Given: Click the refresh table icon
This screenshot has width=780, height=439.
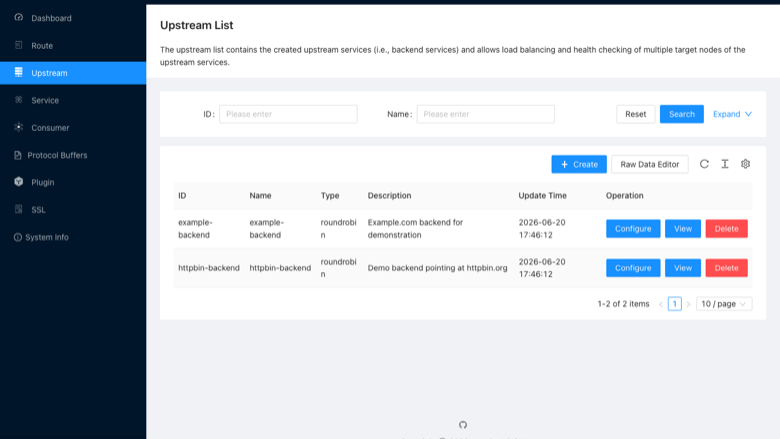Looking at the screenshot, I should coord(704,164).
